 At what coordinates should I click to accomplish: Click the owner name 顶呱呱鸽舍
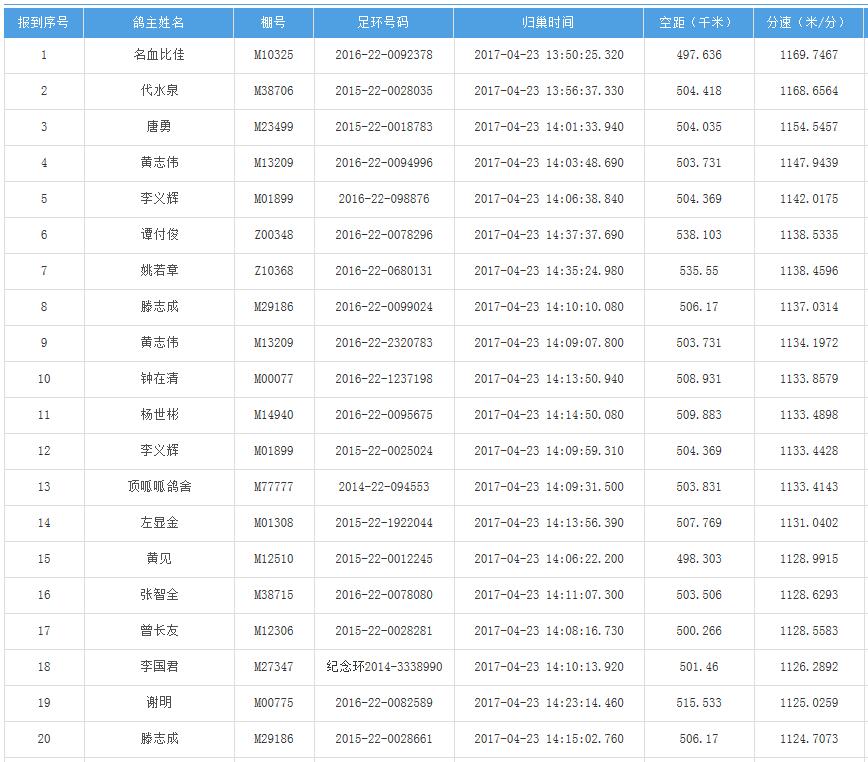[158, 487]
